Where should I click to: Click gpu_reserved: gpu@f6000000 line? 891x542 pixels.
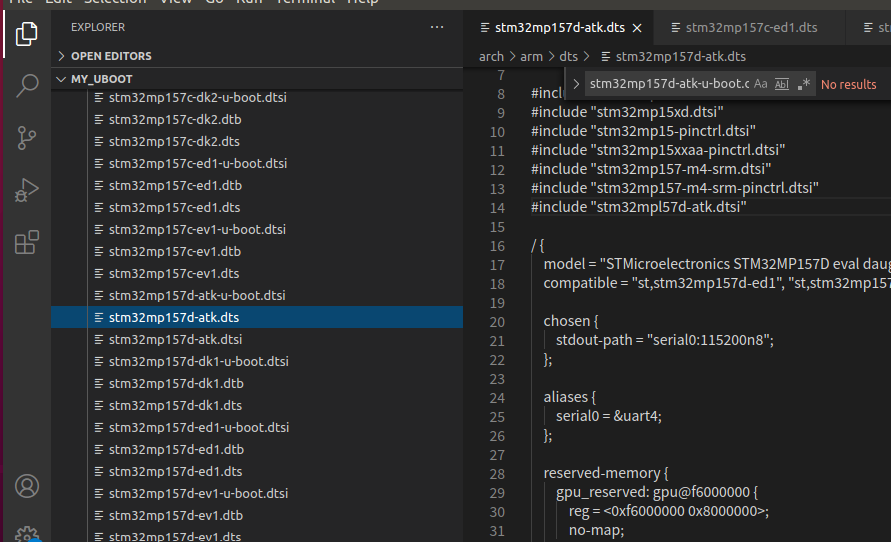point(657,493)
